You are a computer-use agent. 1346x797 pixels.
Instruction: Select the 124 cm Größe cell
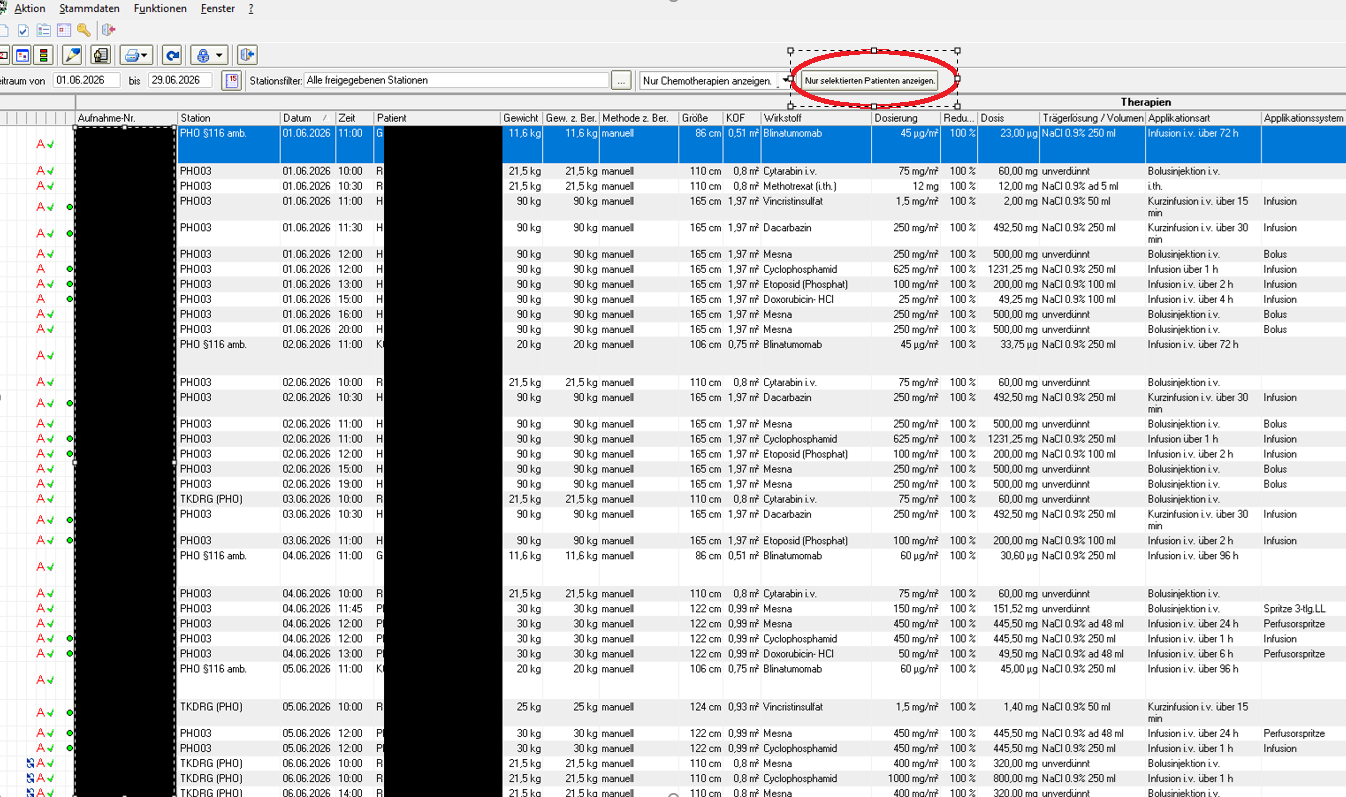coord(701,713)
